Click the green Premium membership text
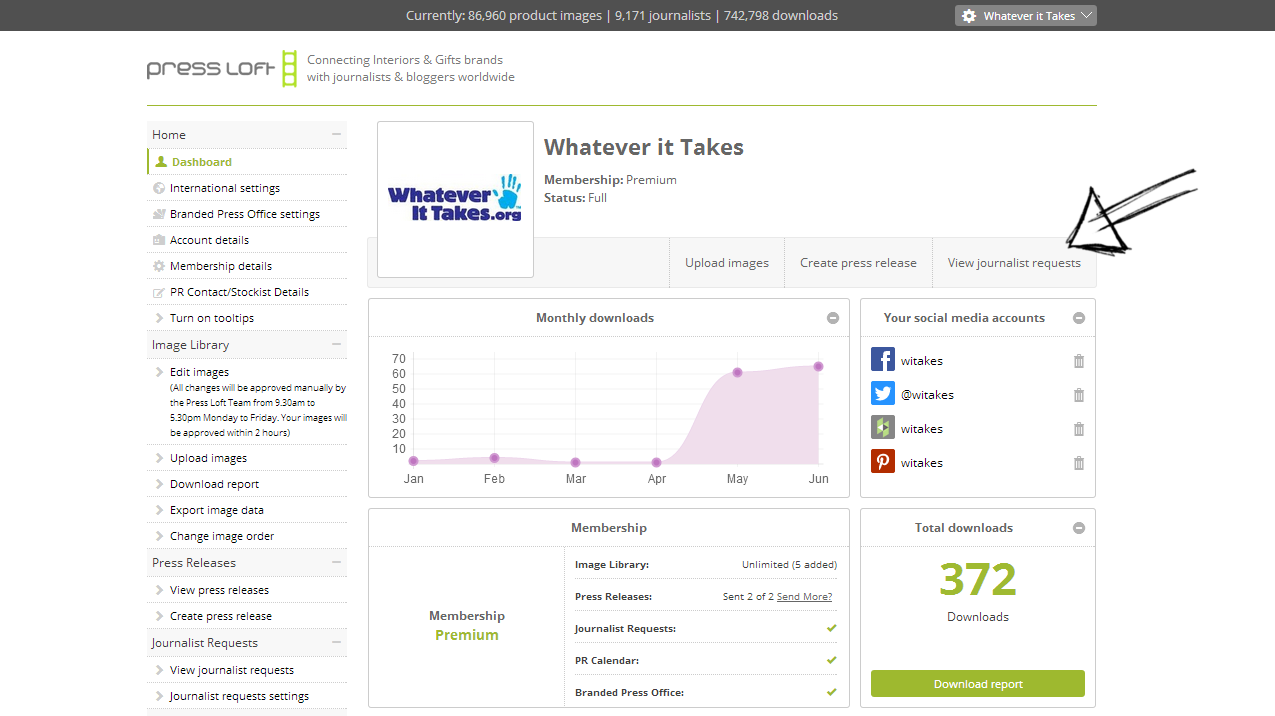This screenshot has height=716, width=1275. [466, 635]
